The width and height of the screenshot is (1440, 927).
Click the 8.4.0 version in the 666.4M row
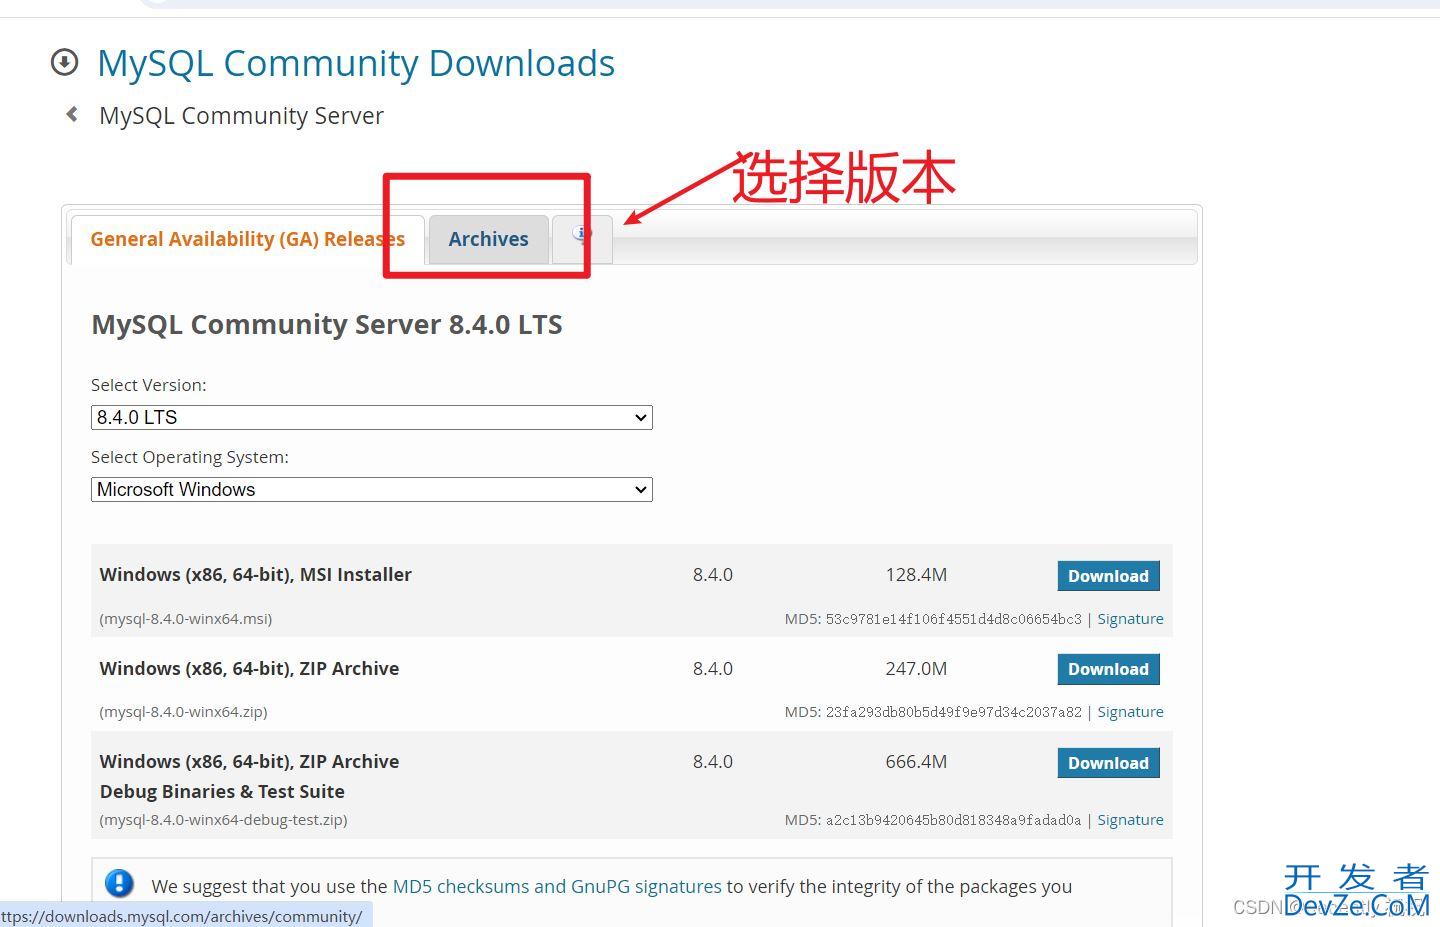713,762
